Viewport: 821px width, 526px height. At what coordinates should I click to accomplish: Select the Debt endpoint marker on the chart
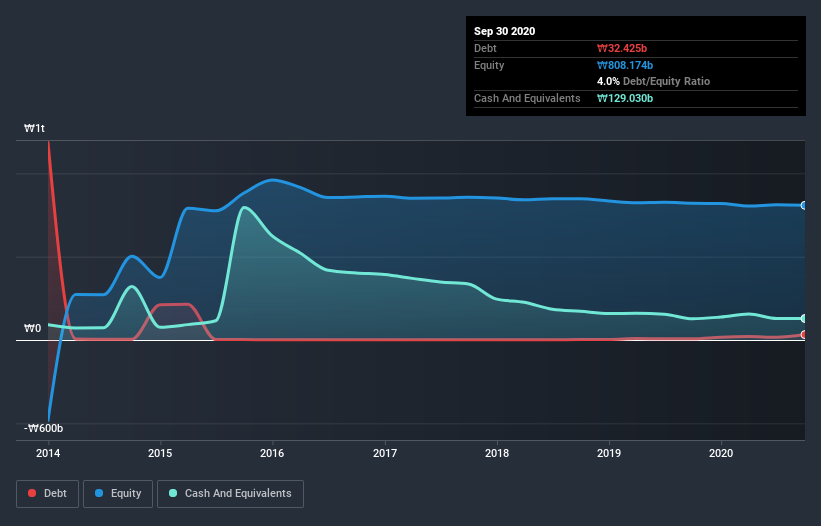[804, 334]
